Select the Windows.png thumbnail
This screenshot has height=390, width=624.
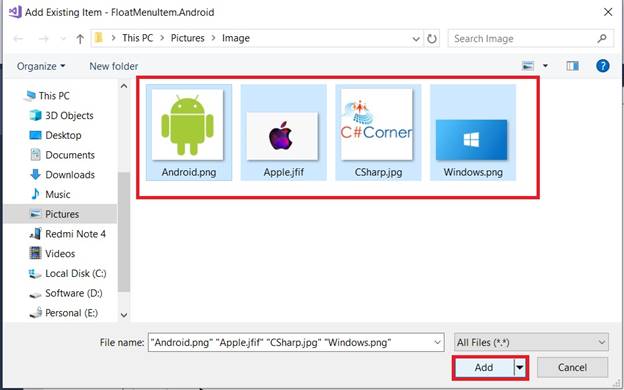tap(472, 140)
